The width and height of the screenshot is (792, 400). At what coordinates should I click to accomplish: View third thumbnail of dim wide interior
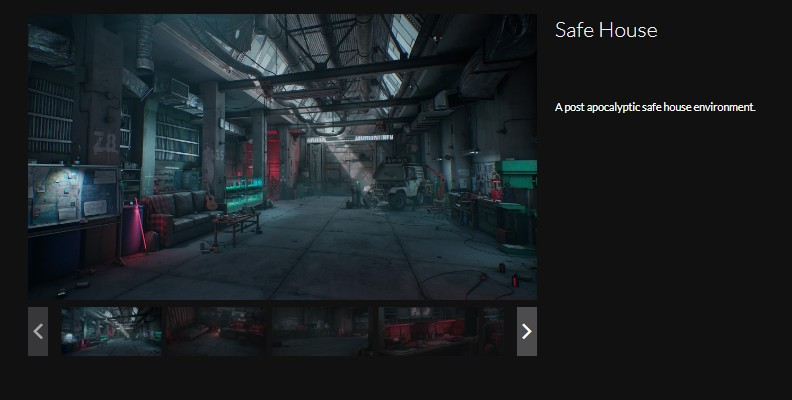(x=322, y=331)
